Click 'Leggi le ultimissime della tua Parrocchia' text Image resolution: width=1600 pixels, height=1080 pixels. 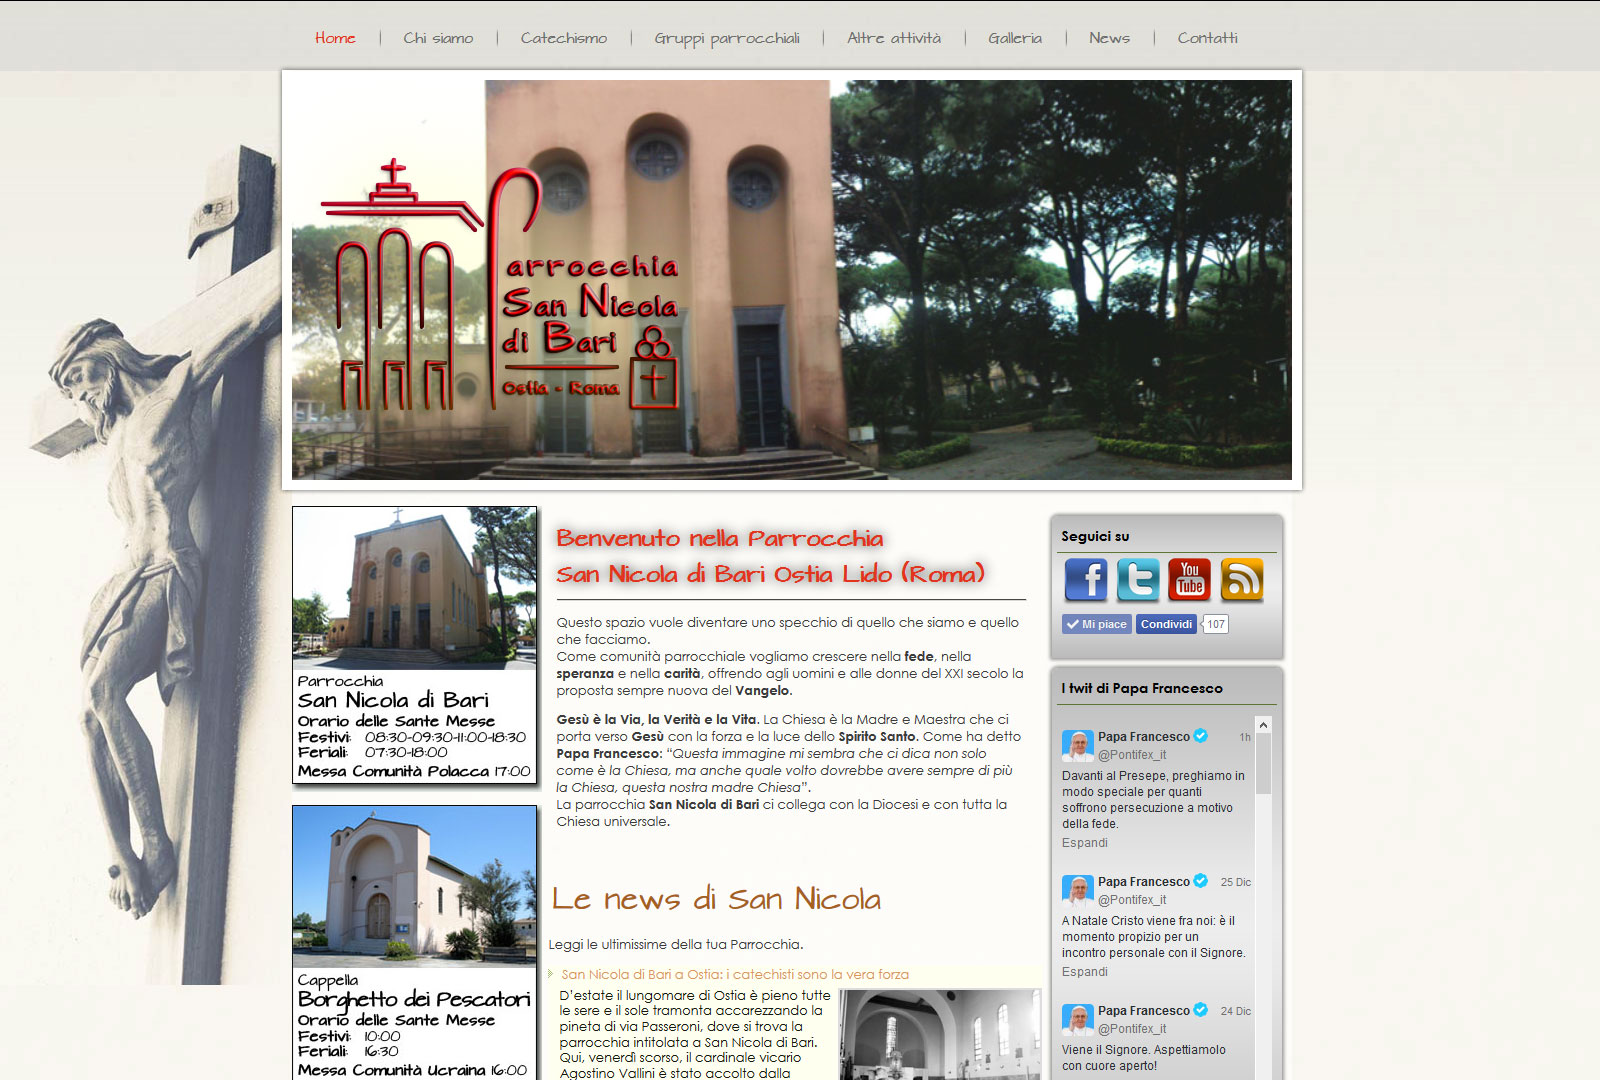(x=675, y=944)
